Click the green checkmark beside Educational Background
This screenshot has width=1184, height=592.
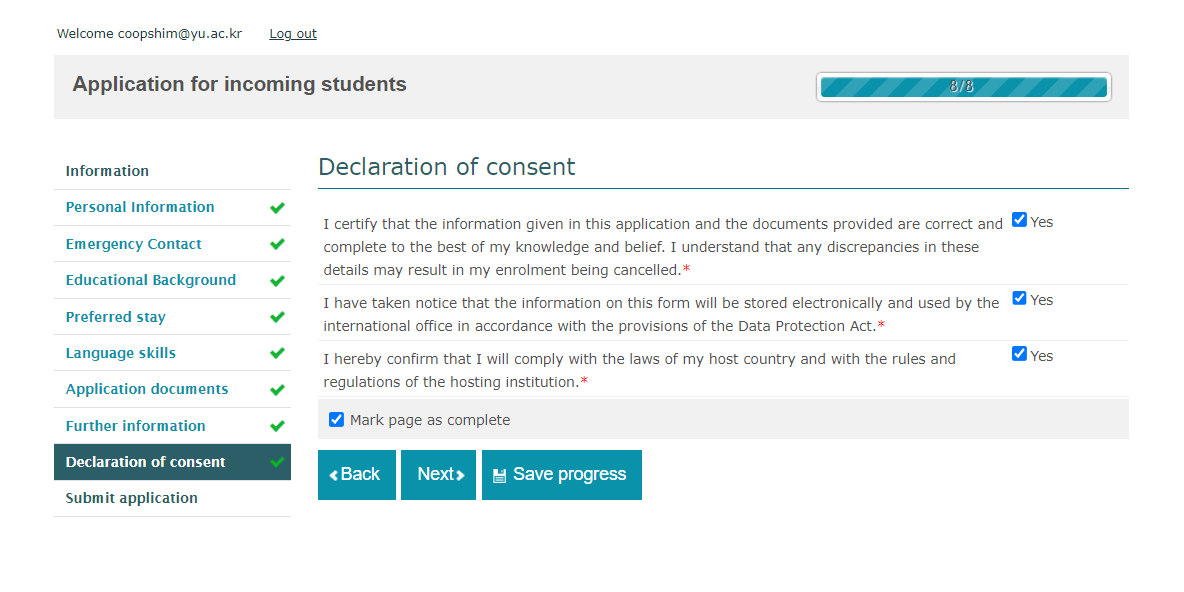277,281
